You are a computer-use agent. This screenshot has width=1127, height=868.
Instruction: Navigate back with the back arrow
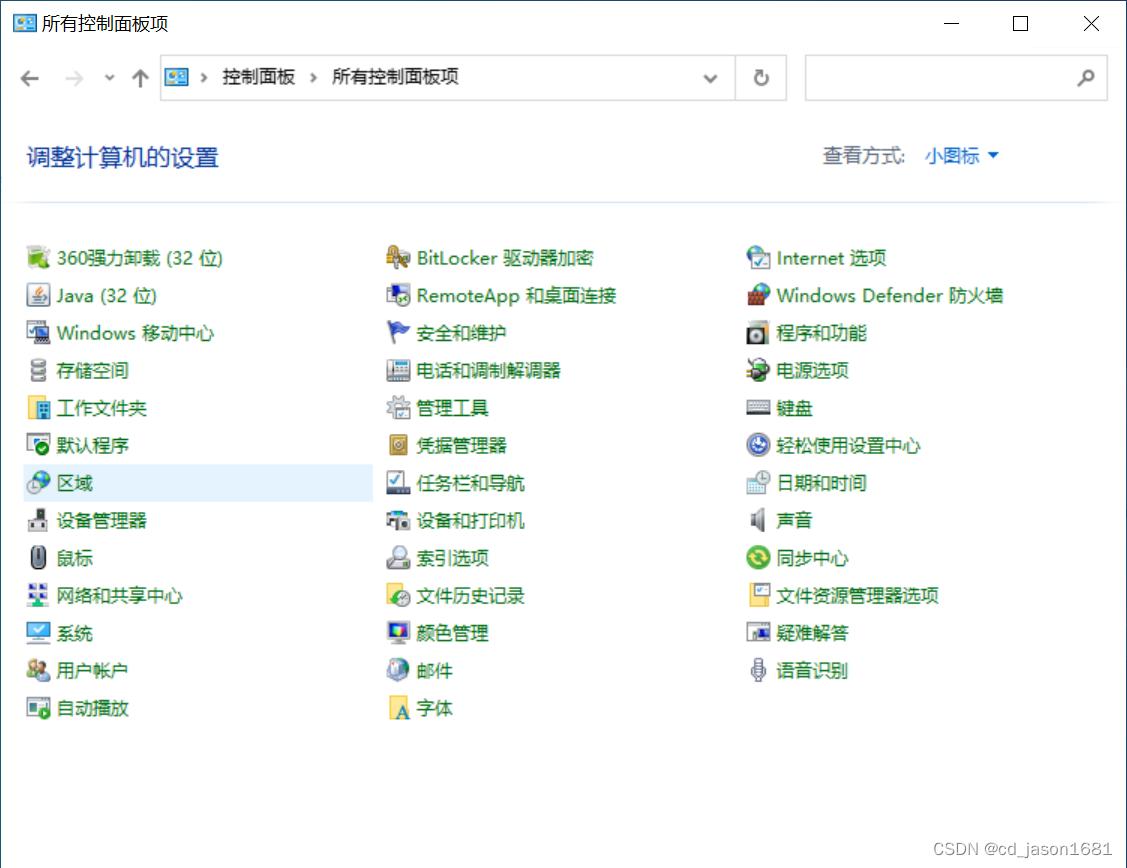coord(29,77)
